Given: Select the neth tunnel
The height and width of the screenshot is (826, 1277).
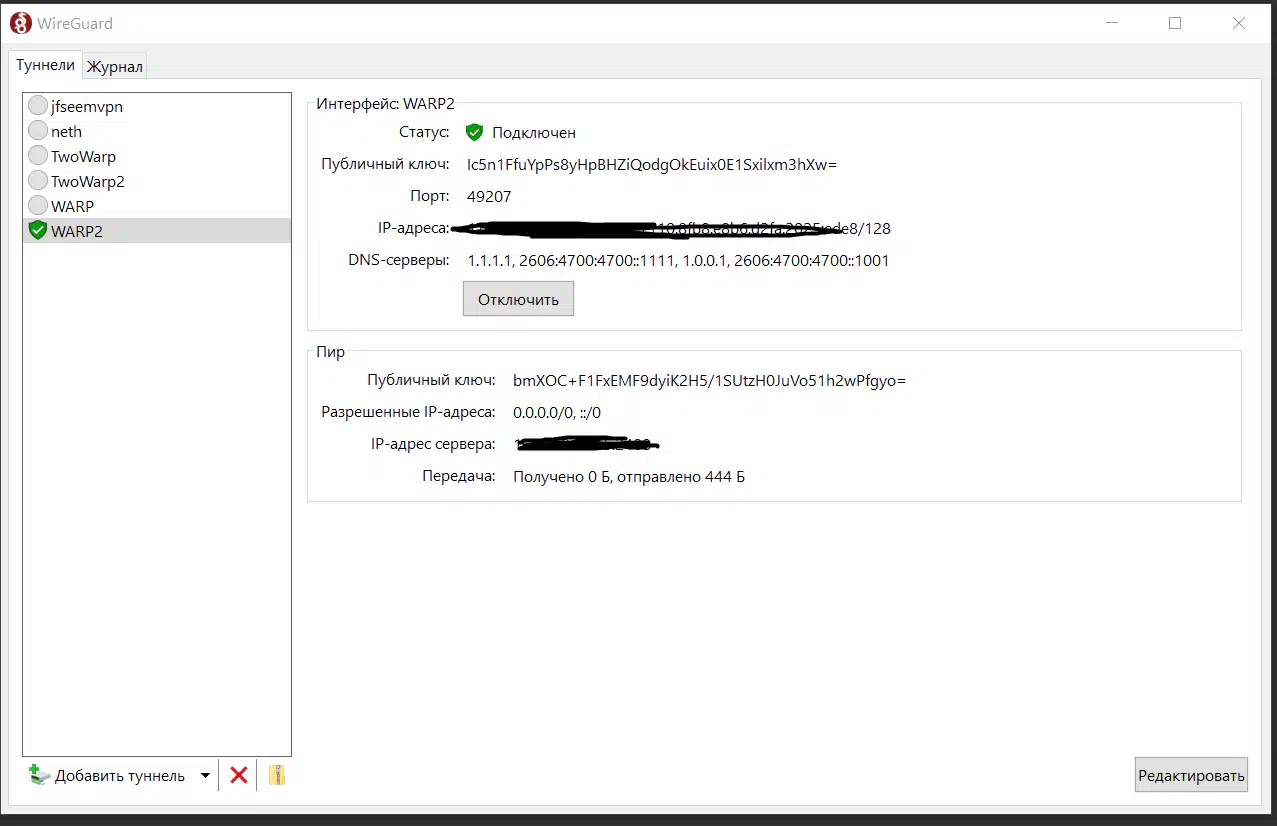Looking at the screenshot, I should pos(157,131).
